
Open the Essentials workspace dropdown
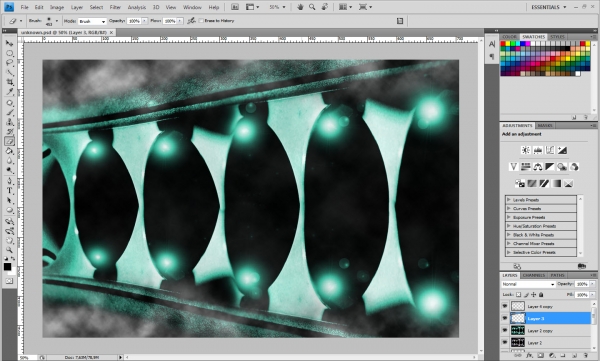pos(549,7)
